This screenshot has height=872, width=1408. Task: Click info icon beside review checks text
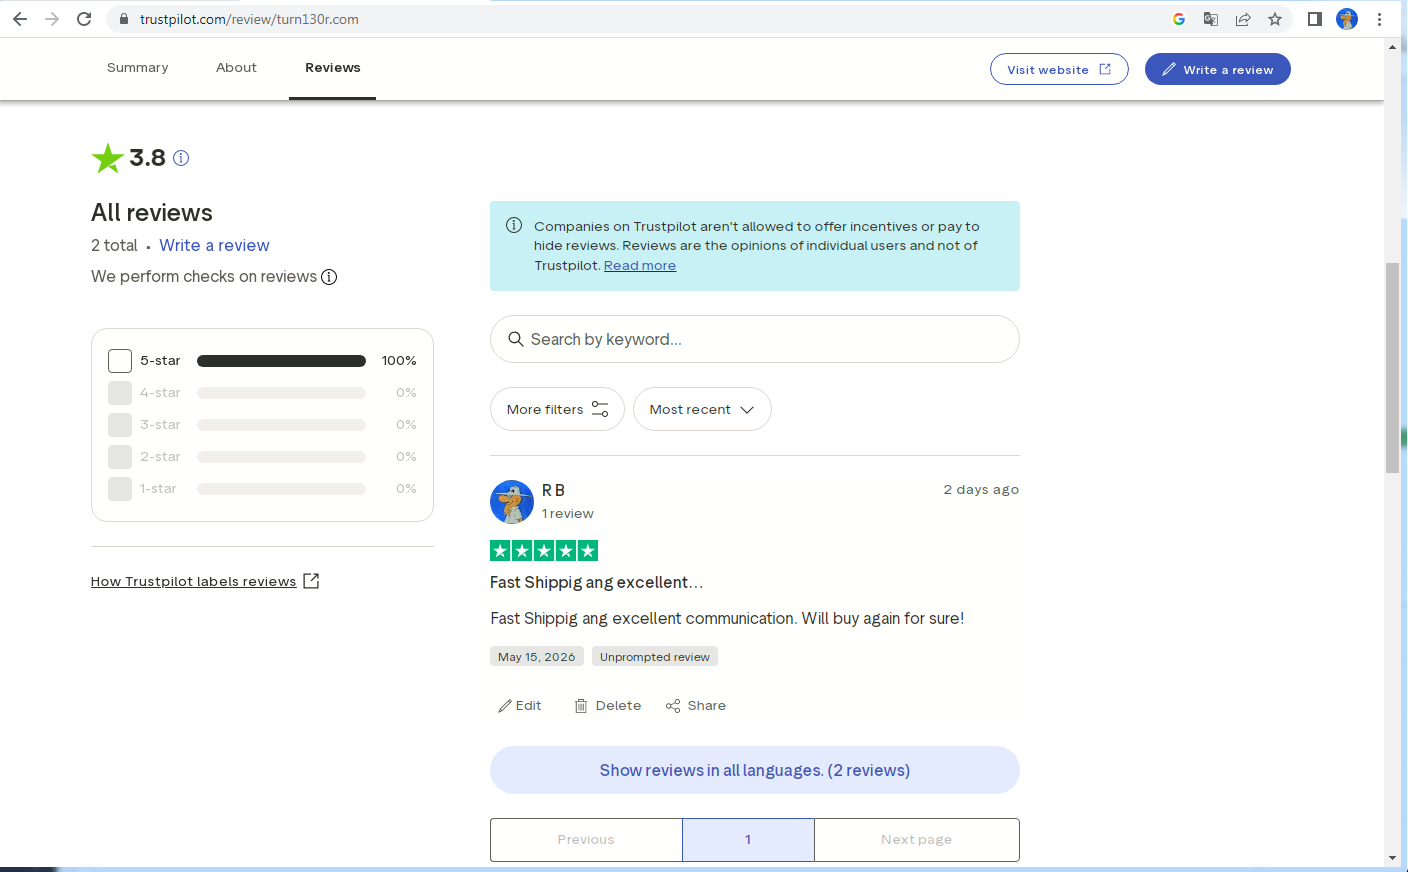tap(329, 277)
